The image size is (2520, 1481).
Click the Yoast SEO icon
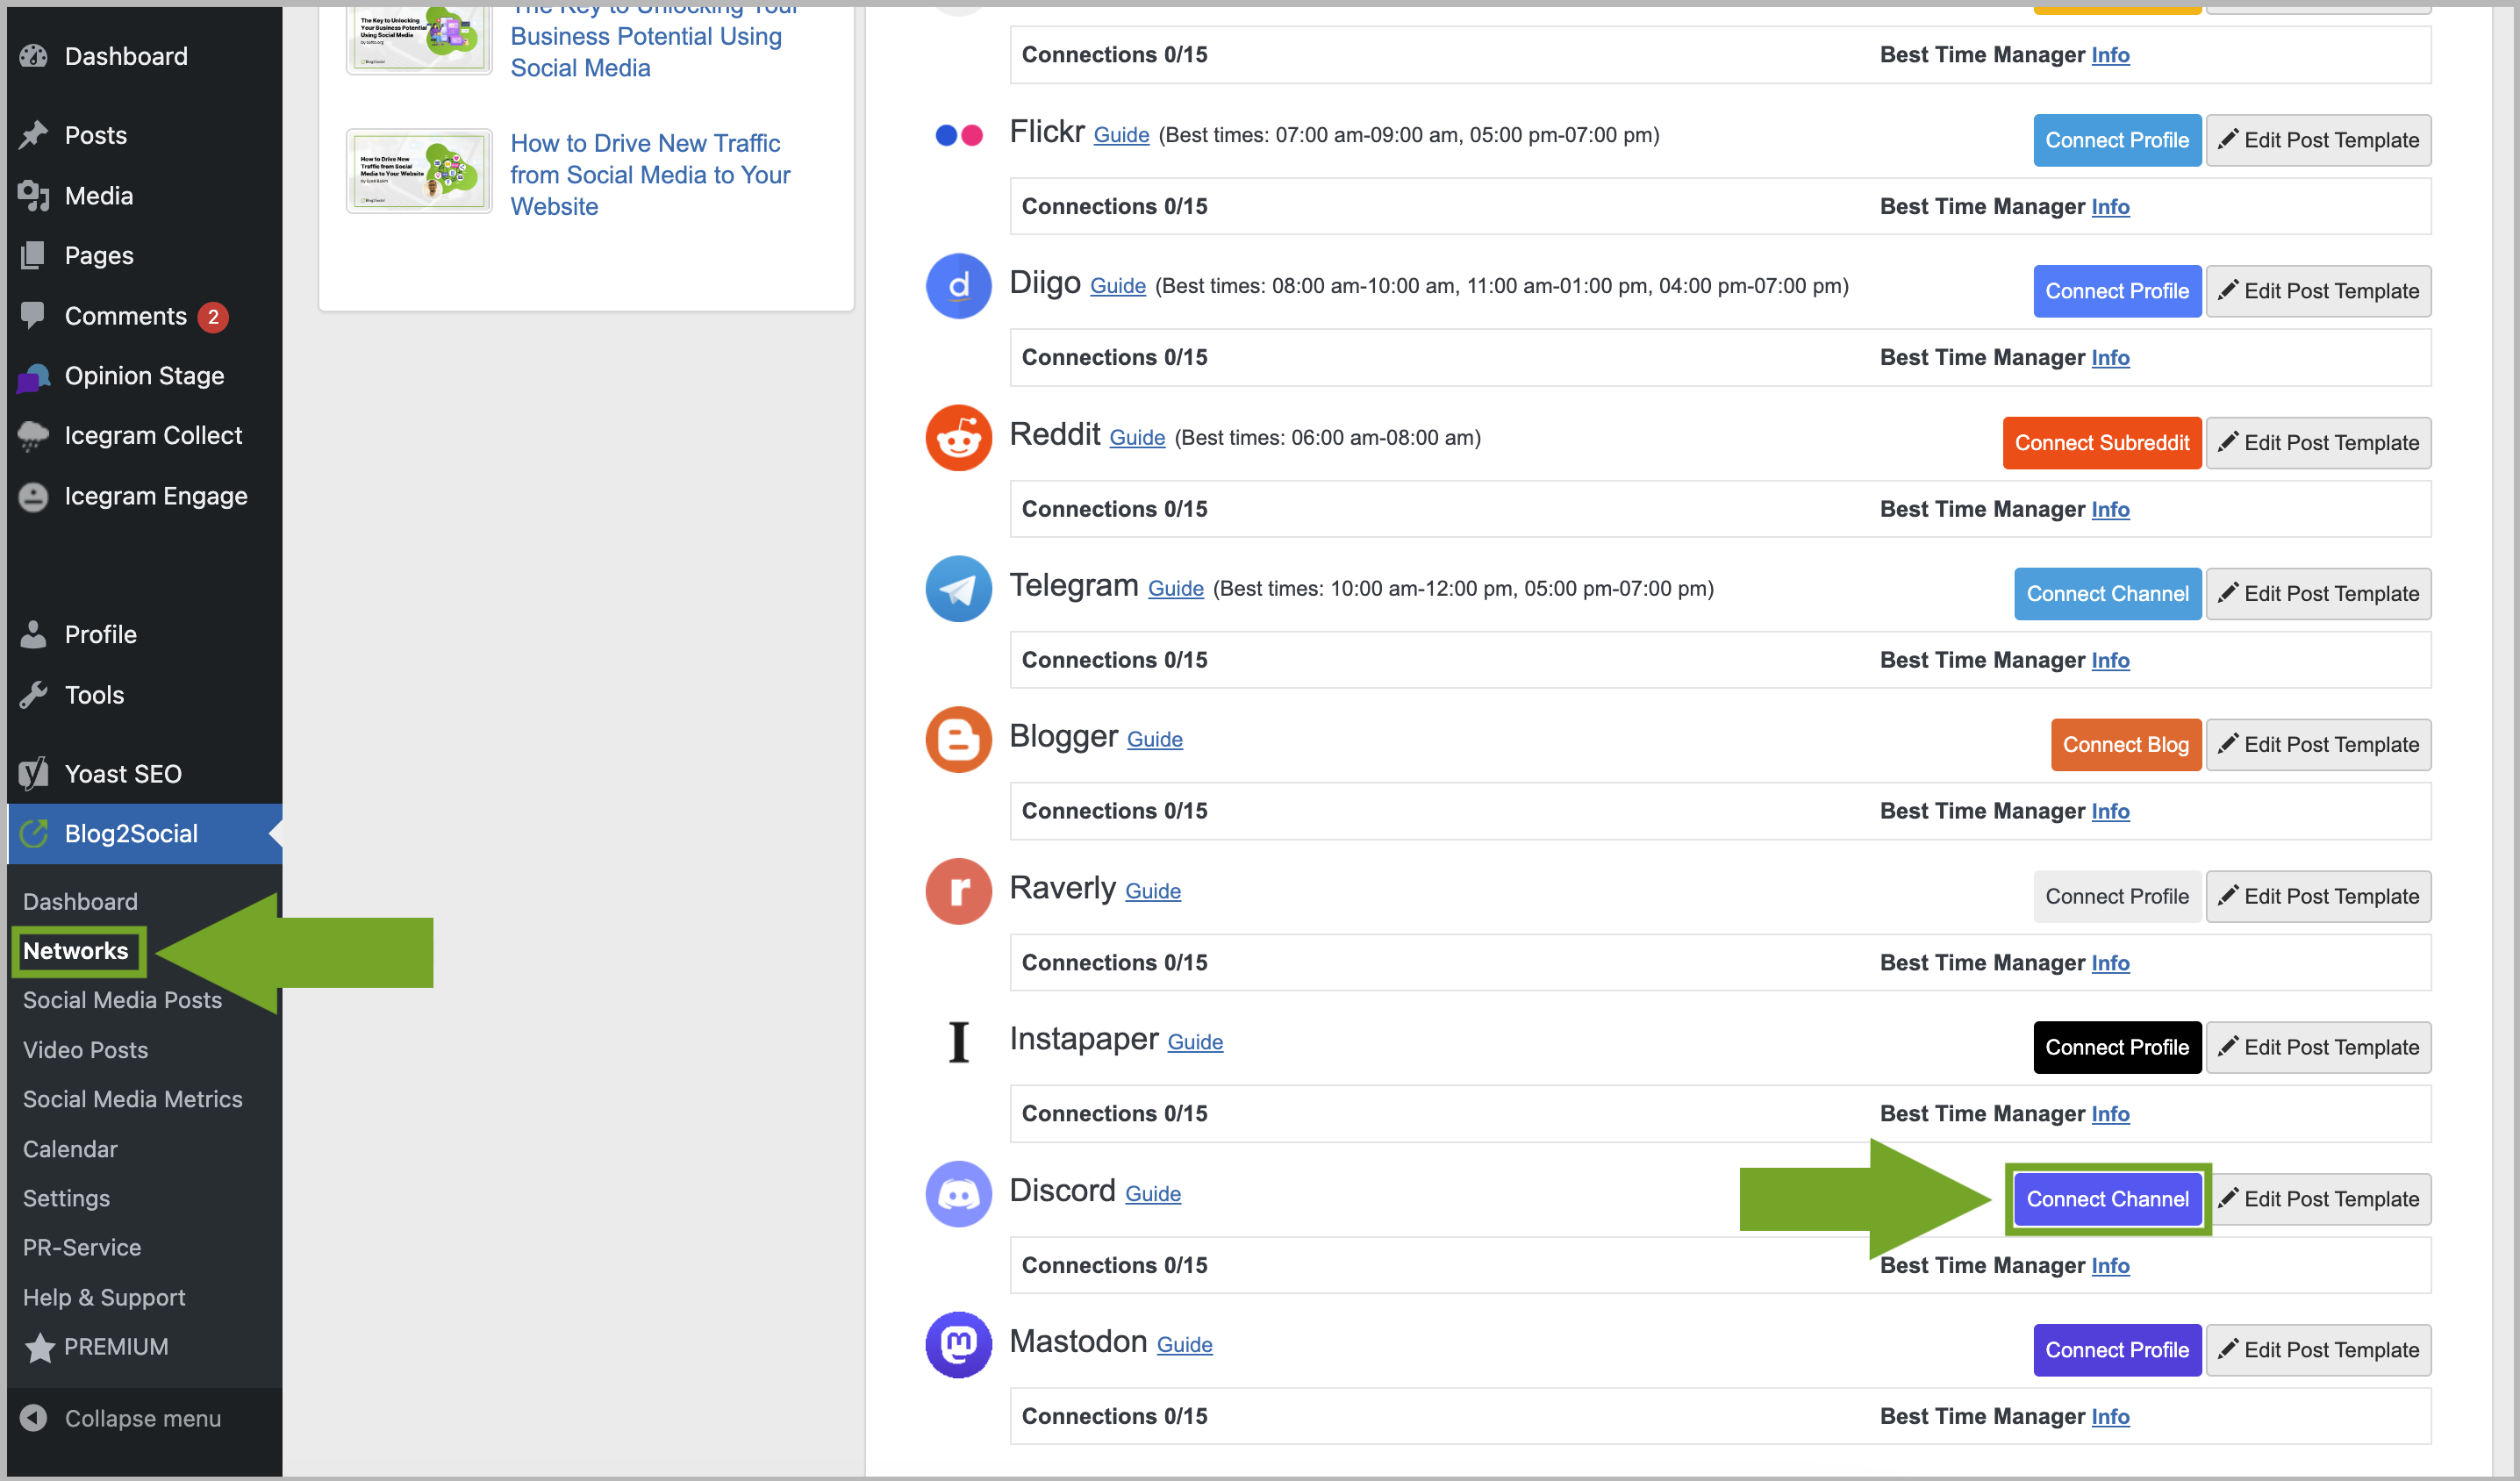(x=33, y=774)
